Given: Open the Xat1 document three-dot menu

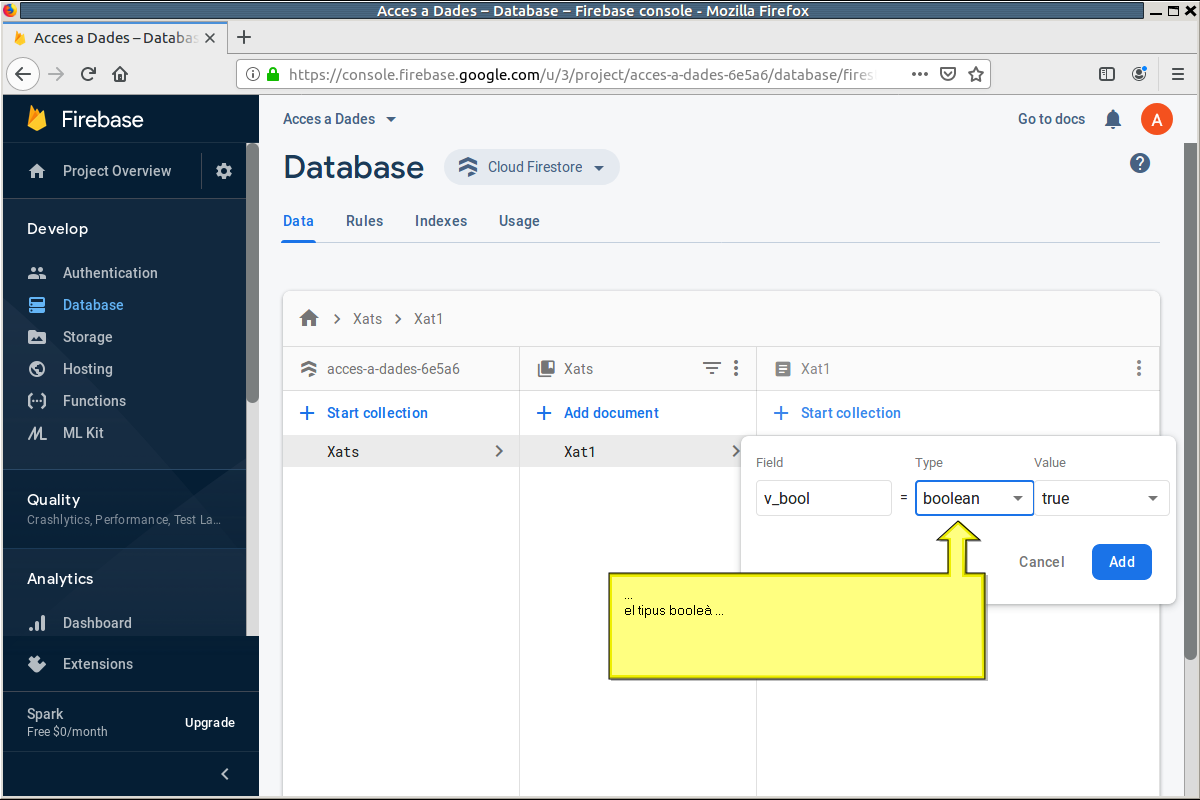Looking at the screenshot, I should 1139,368.
